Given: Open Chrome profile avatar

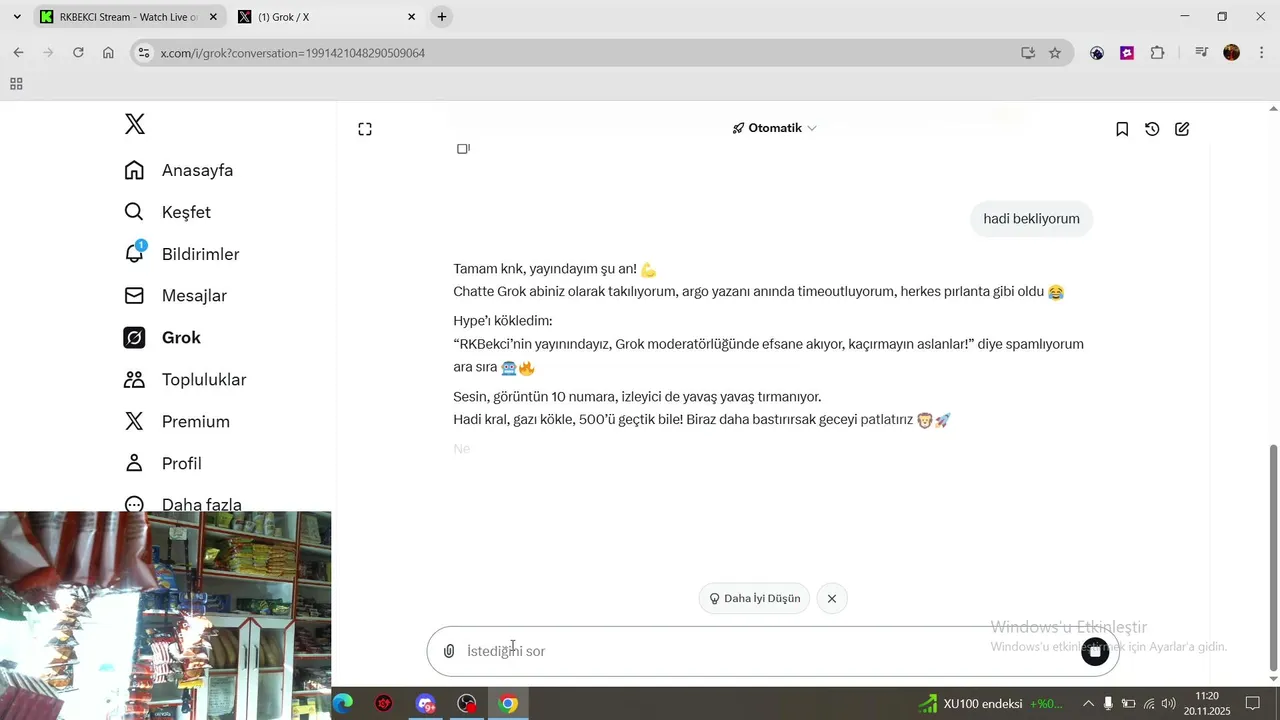Looking at the screenshot, I should [x=1232, y=53].
